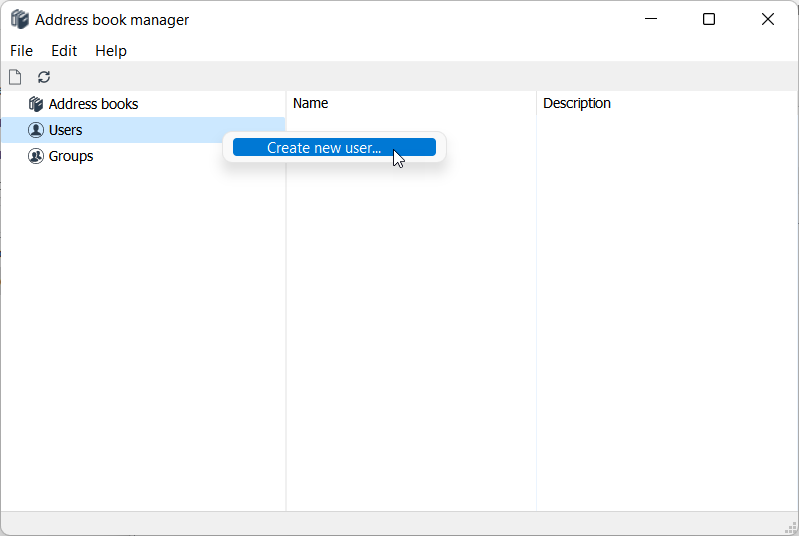Click the Users person icon
This screenshot has width=799, height=536.
tap(36, 130)
